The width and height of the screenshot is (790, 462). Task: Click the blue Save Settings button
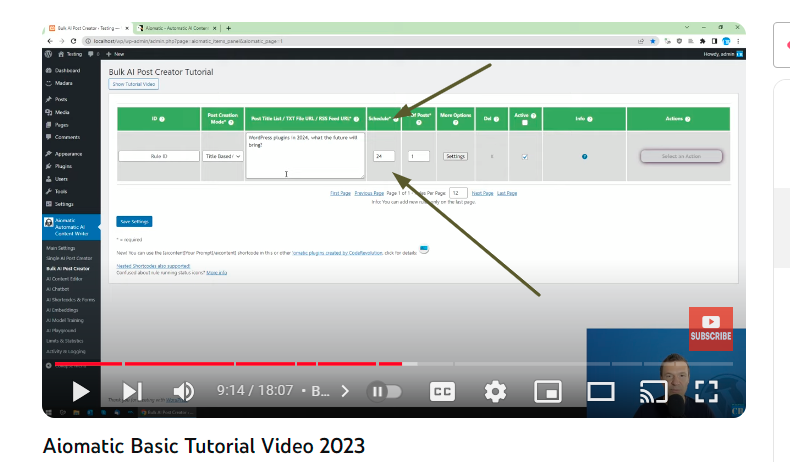[134, 222]
